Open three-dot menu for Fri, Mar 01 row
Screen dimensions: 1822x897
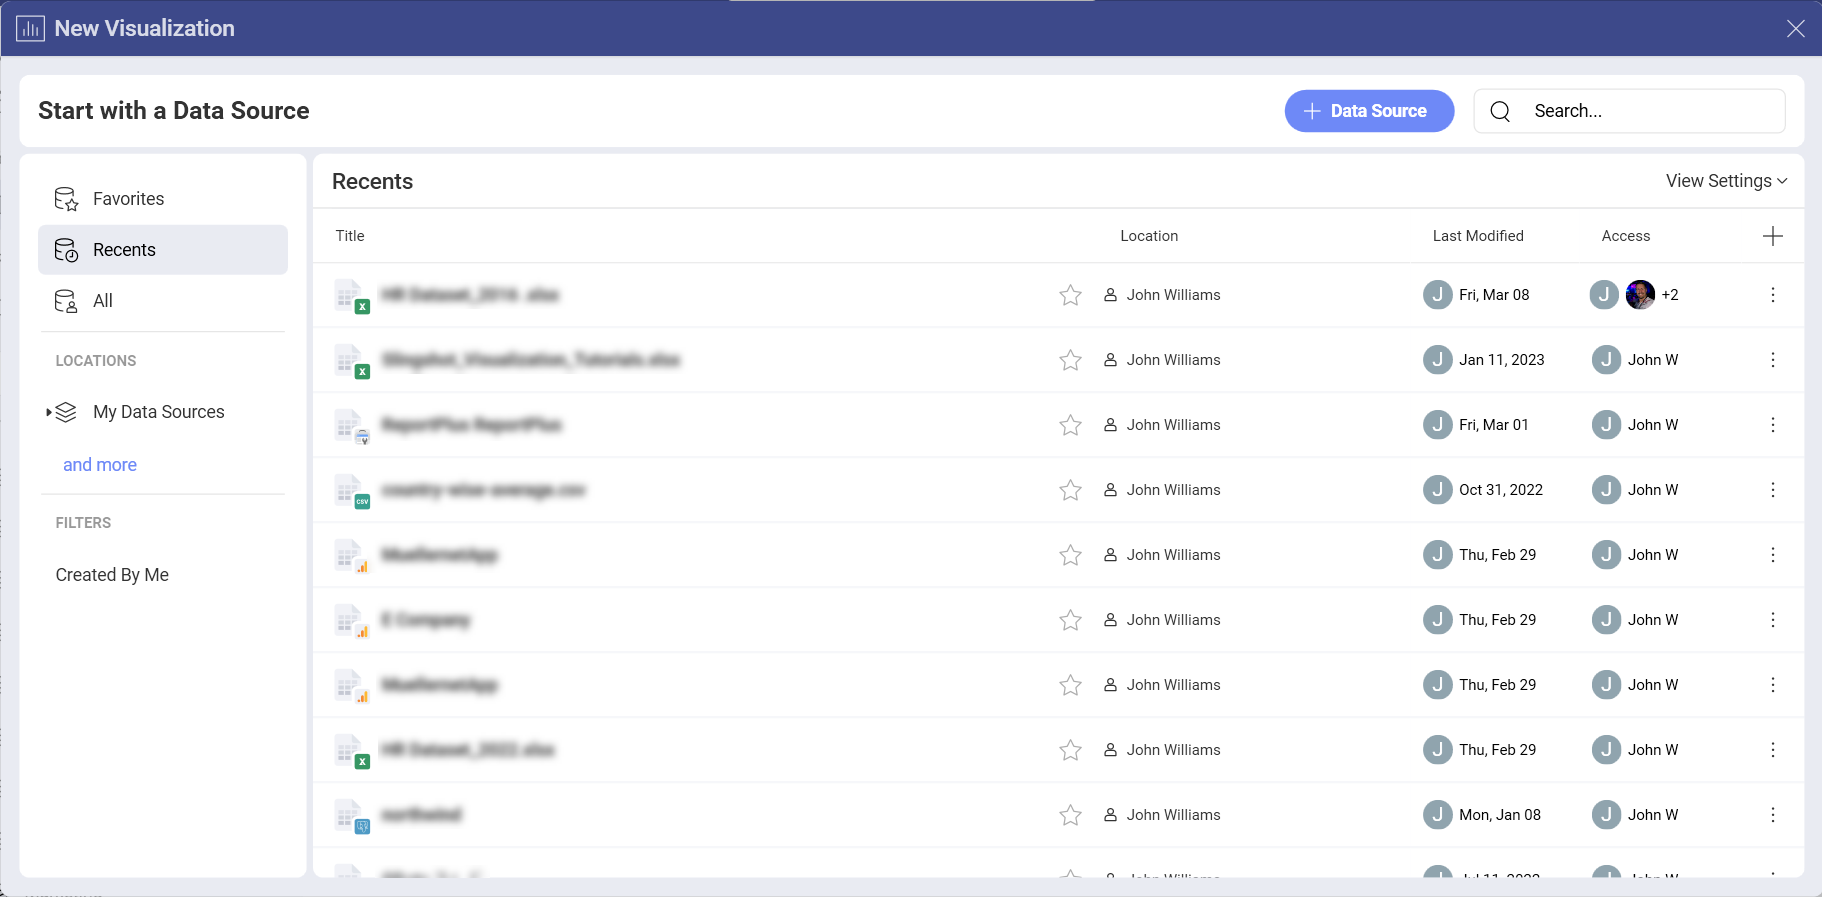tap(1772, 425)
